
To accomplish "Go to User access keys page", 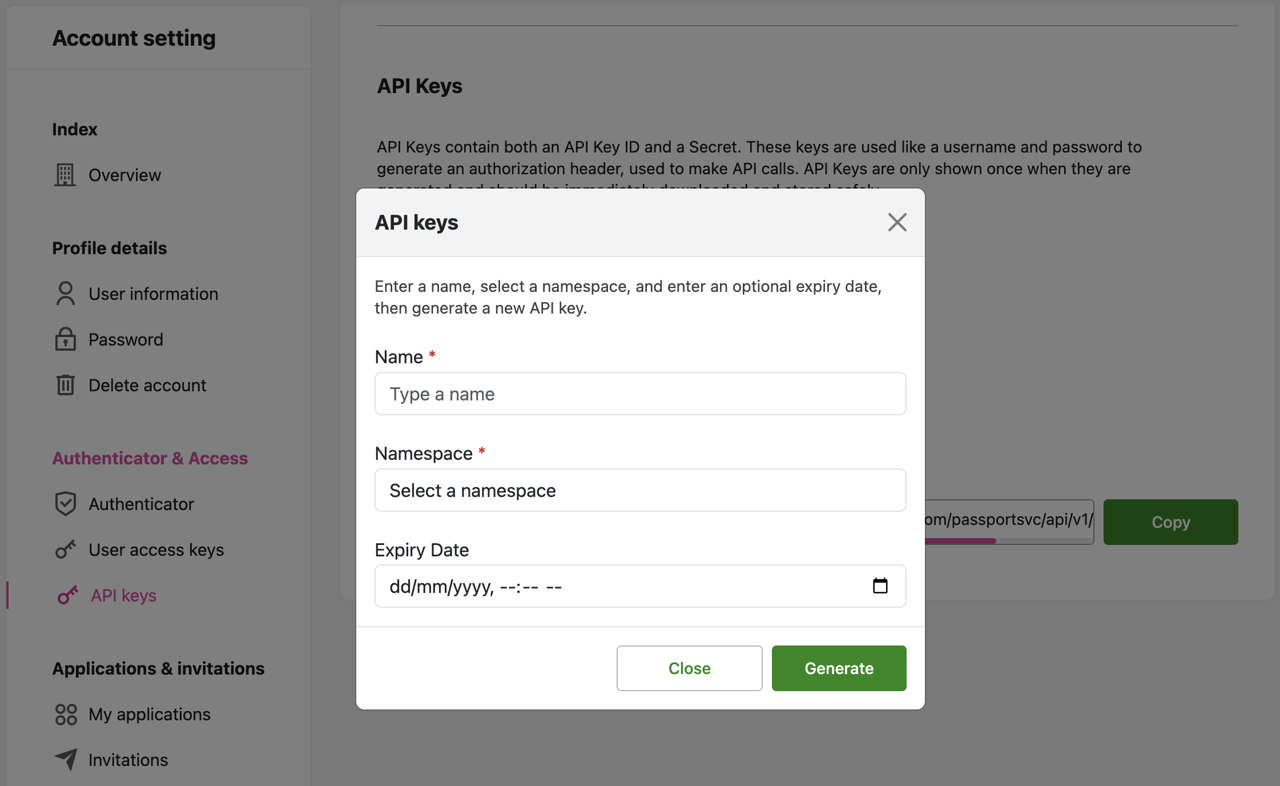I will coord(156,550).
